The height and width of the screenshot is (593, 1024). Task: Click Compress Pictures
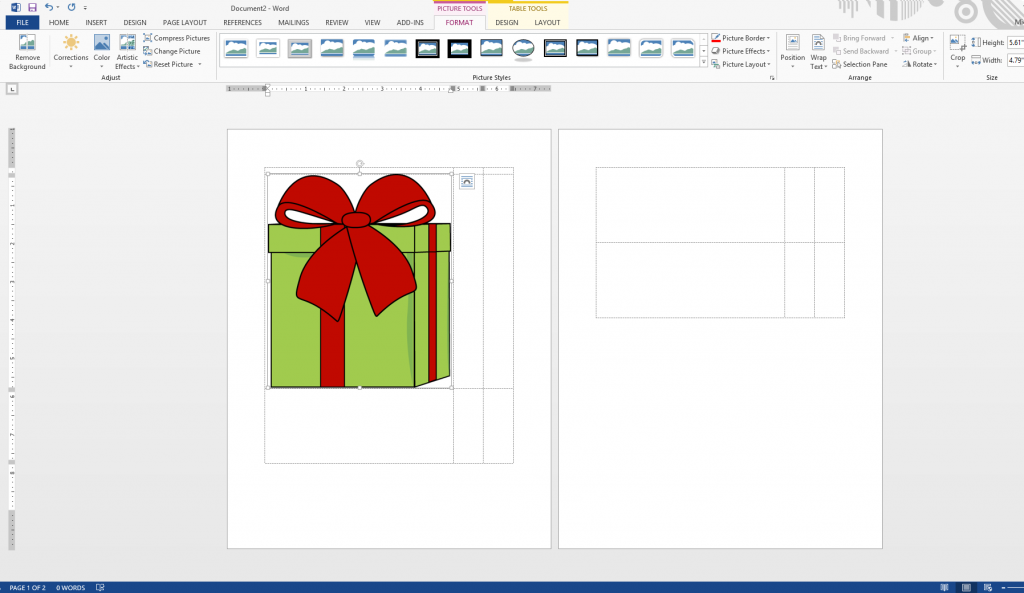176,38
